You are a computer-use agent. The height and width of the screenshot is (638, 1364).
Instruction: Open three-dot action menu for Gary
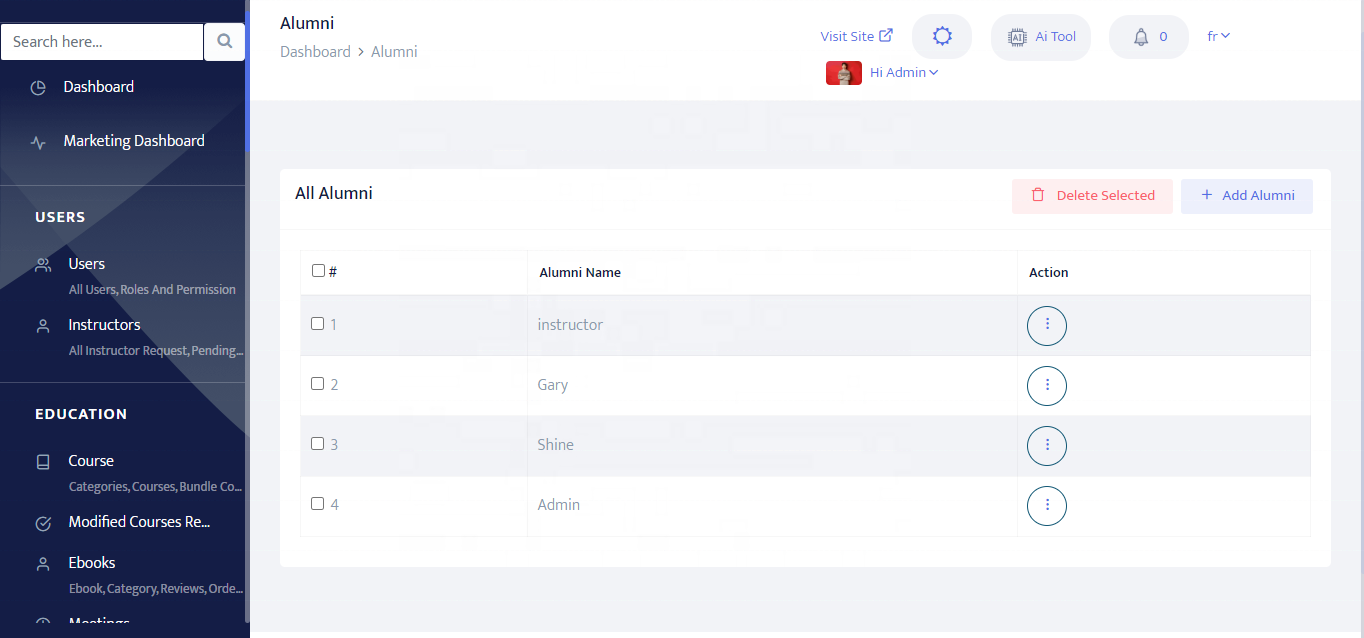[x=1047, y=385]
